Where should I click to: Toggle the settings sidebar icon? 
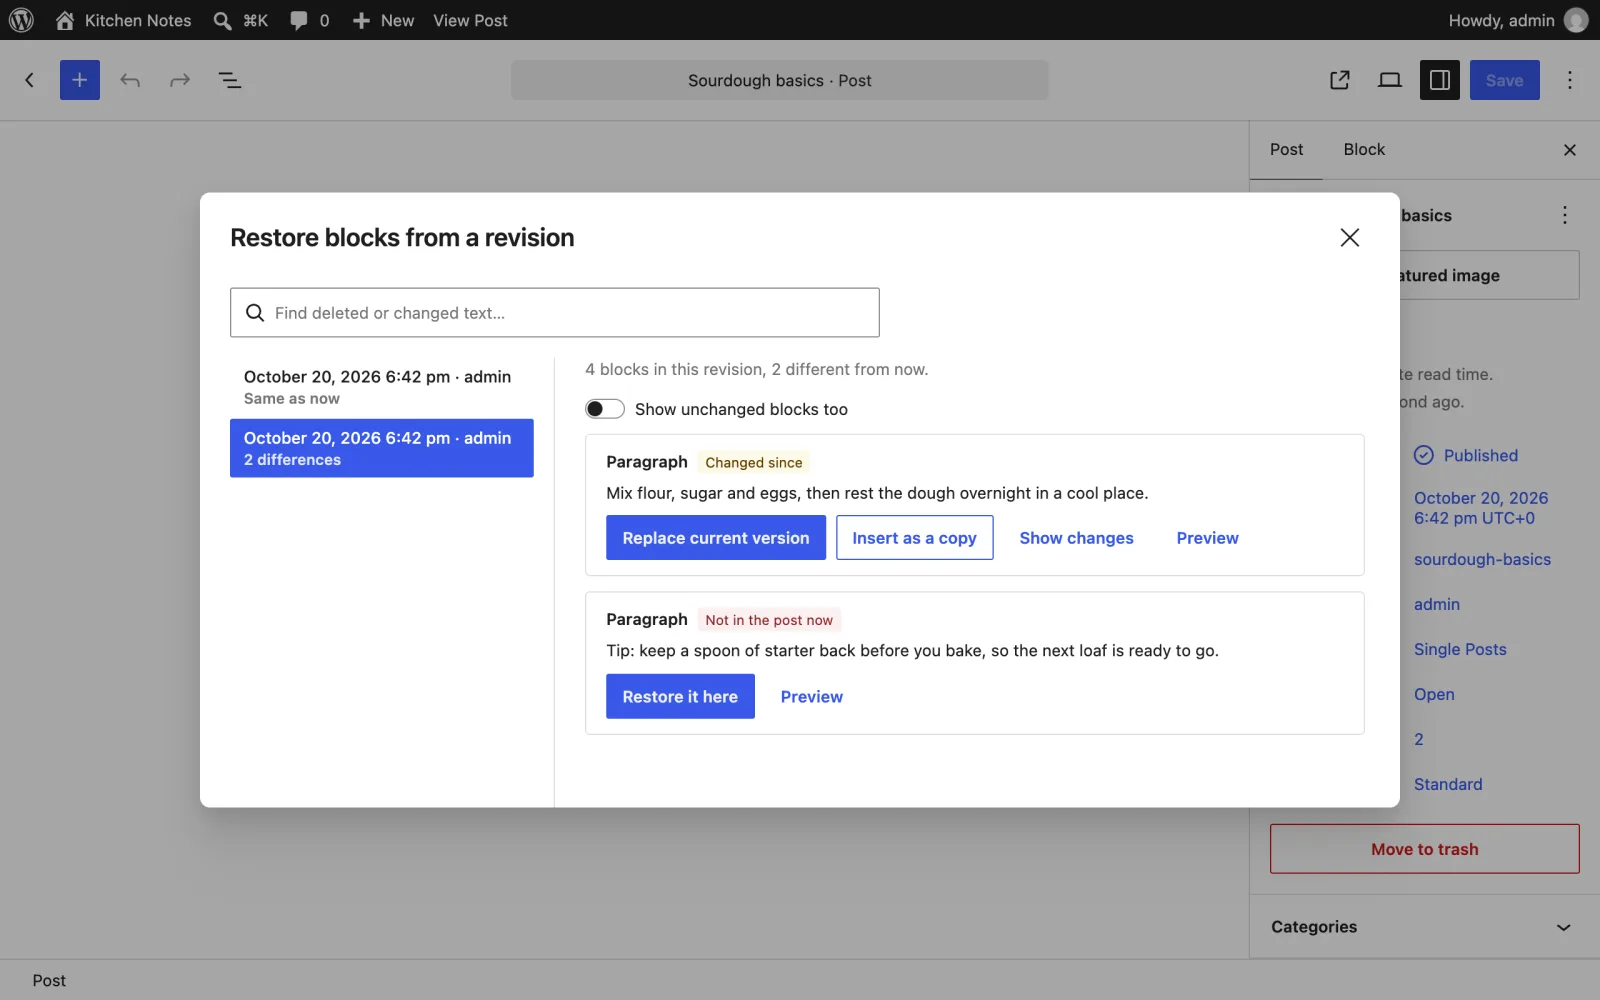point(1440,80)
